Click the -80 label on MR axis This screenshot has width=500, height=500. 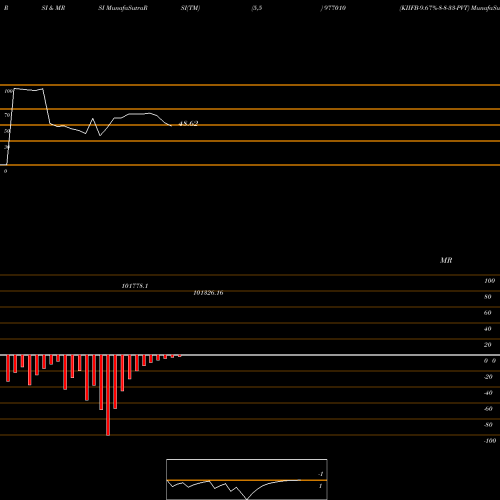[x=488, y=425]
